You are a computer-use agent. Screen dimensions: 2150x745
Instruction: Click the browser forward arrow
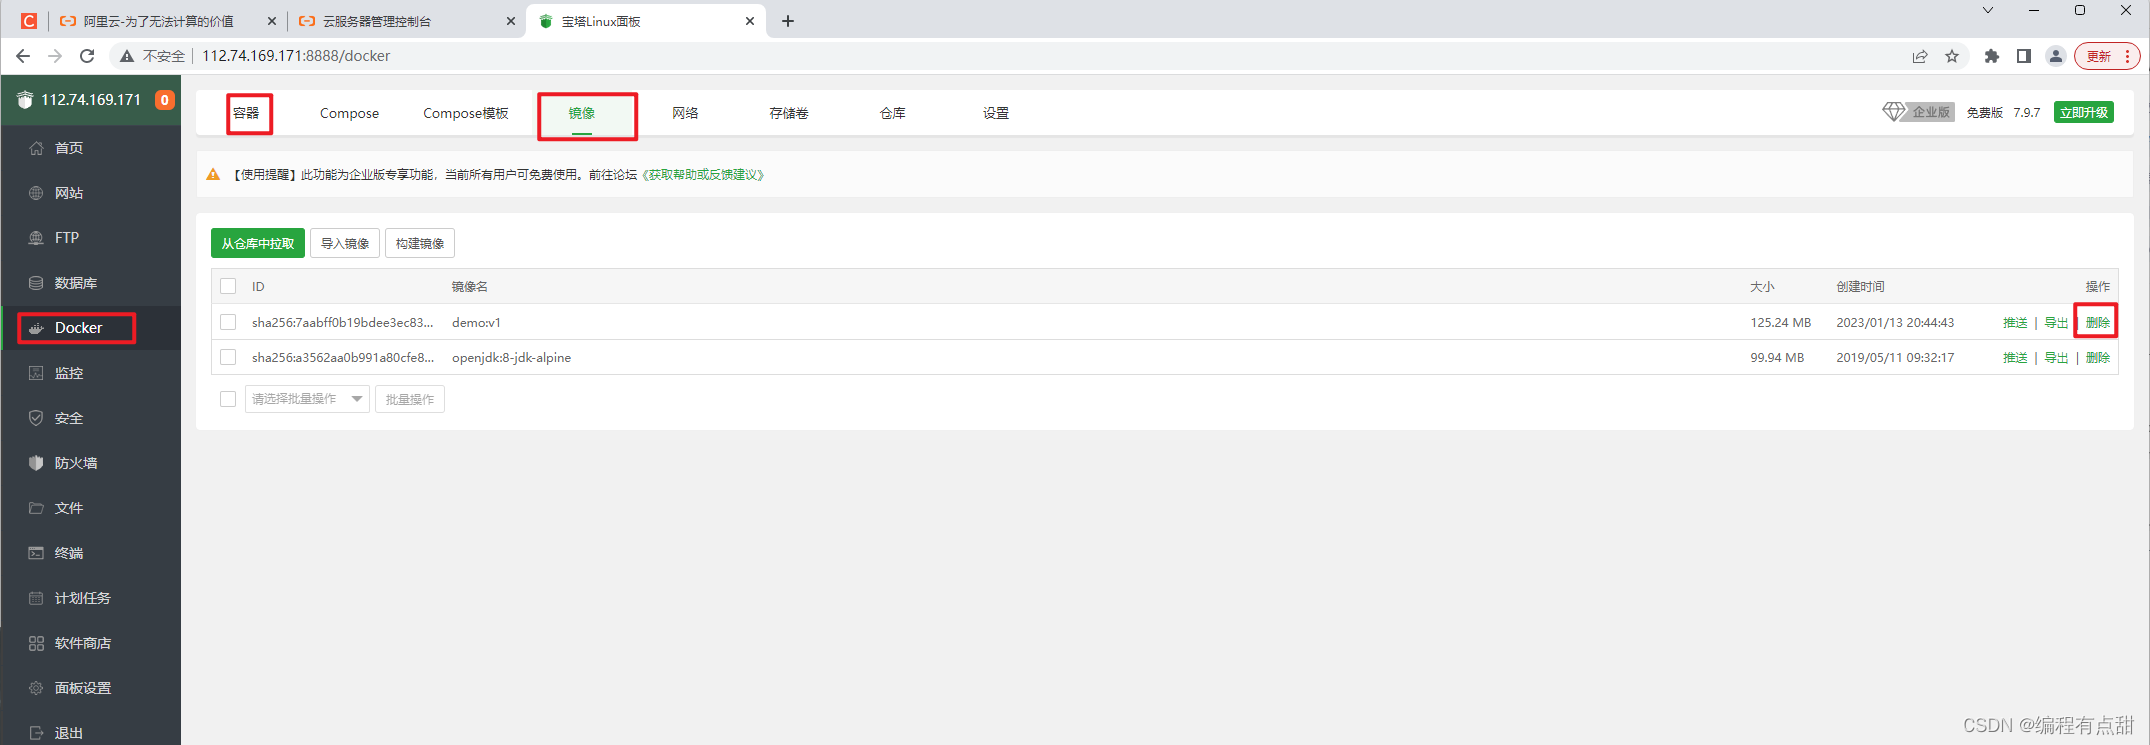point(55,56)
